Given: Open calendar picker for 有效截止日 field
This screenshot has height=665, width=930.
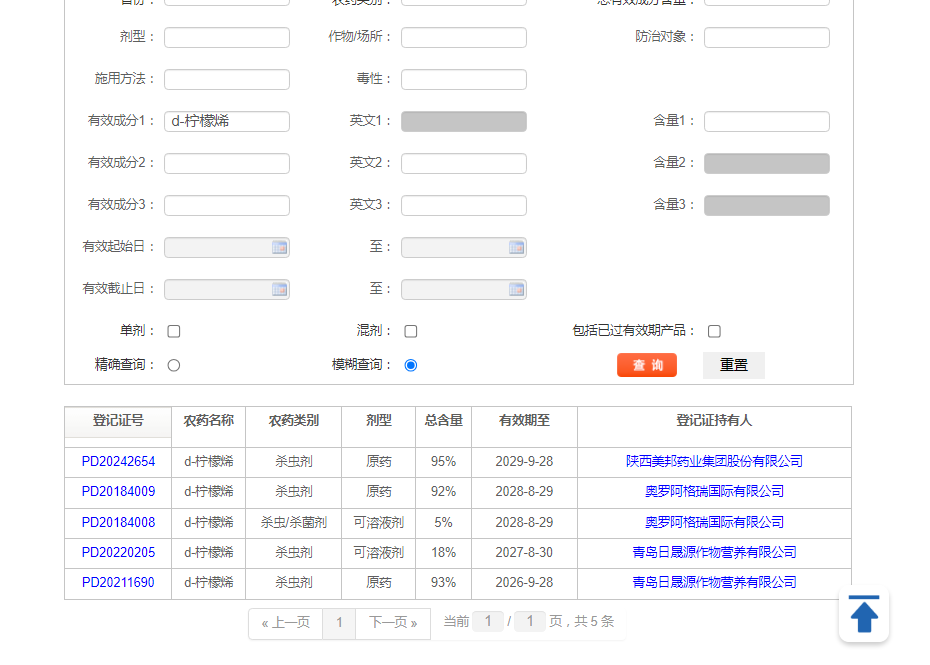Looking at the screenshot, I should coord(280,289).
